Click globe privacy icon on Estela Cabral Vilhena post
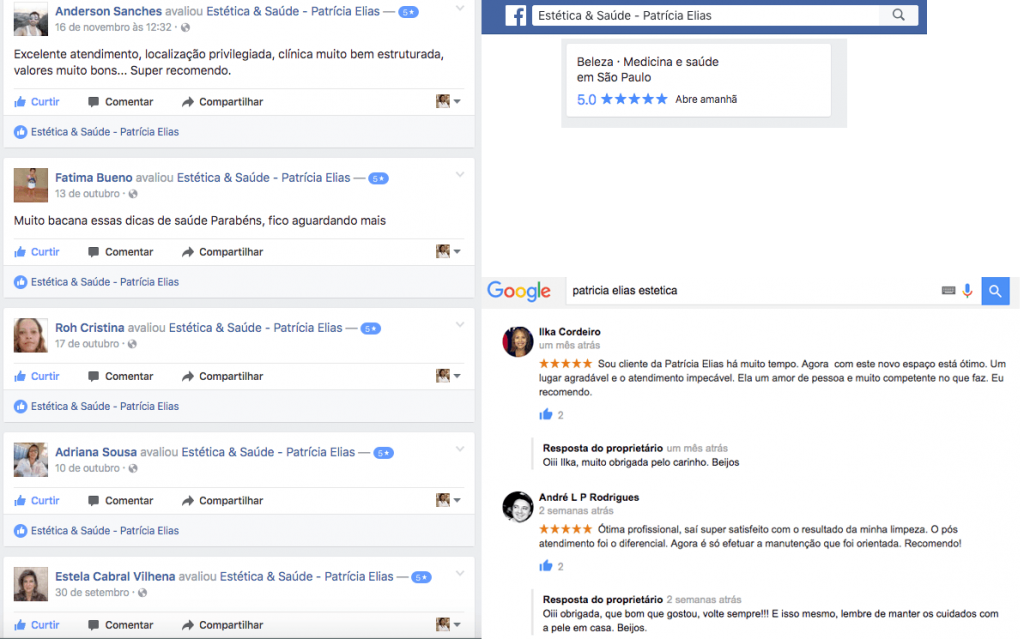This screenshot has width=1030, height=639. [142, 592]
